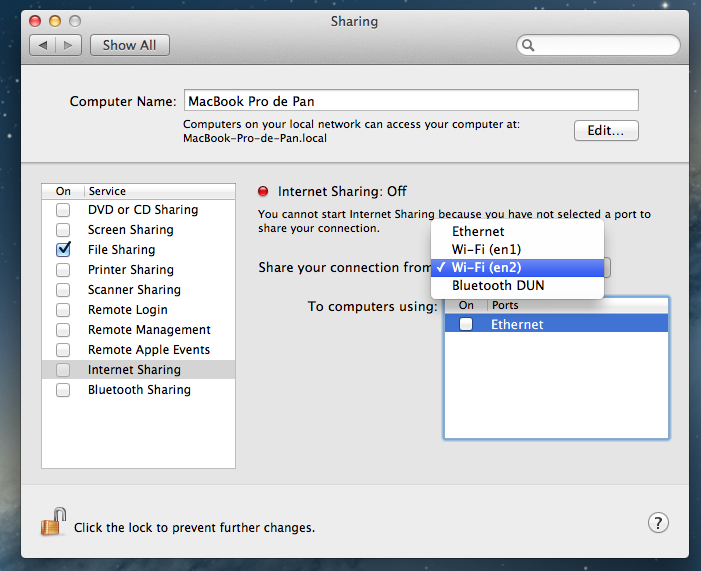Enable the Bluetooth Sharing checkbox

pyautogui.click(x=63, y=390)
